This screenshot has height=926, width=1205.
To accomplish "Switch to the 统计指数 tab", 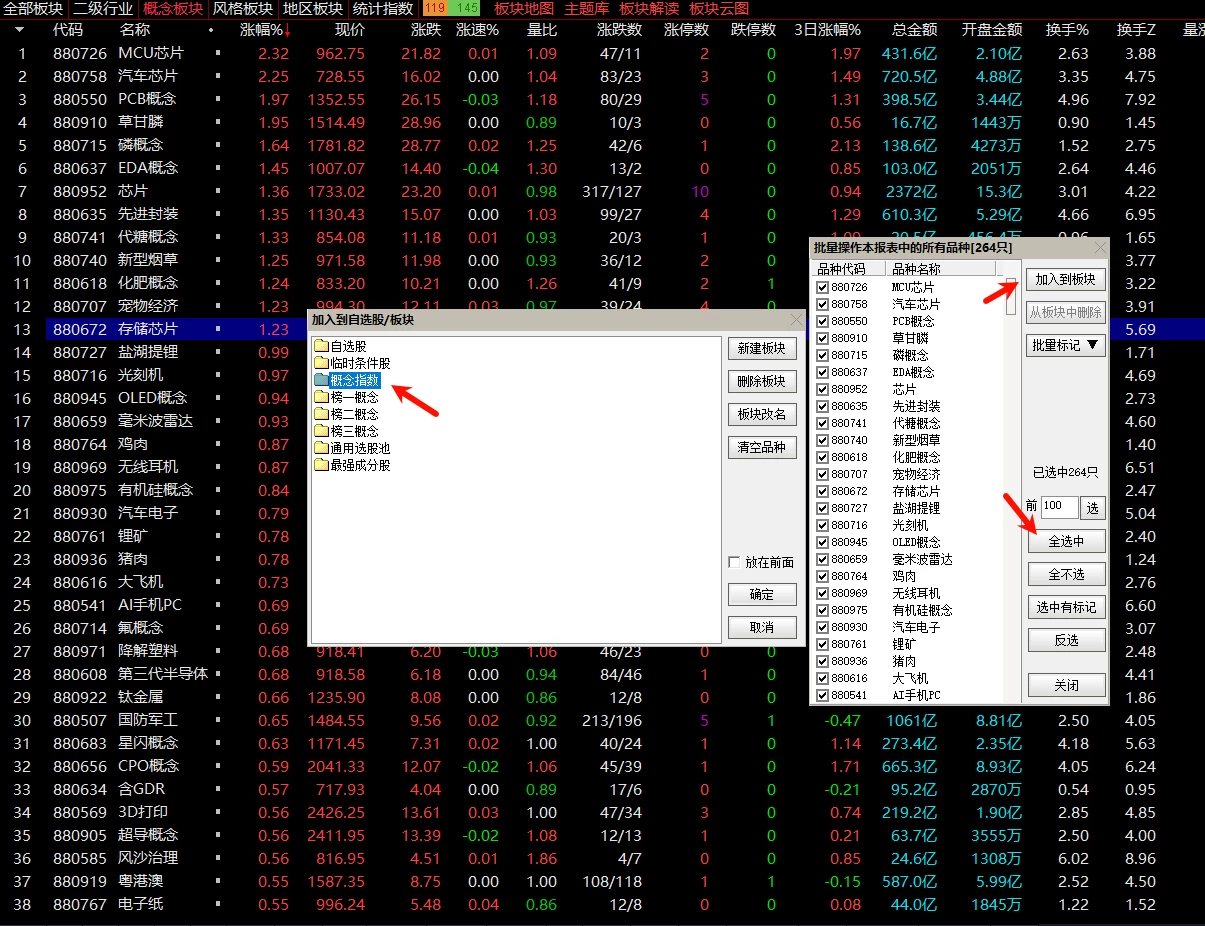I will pos(384,9).
